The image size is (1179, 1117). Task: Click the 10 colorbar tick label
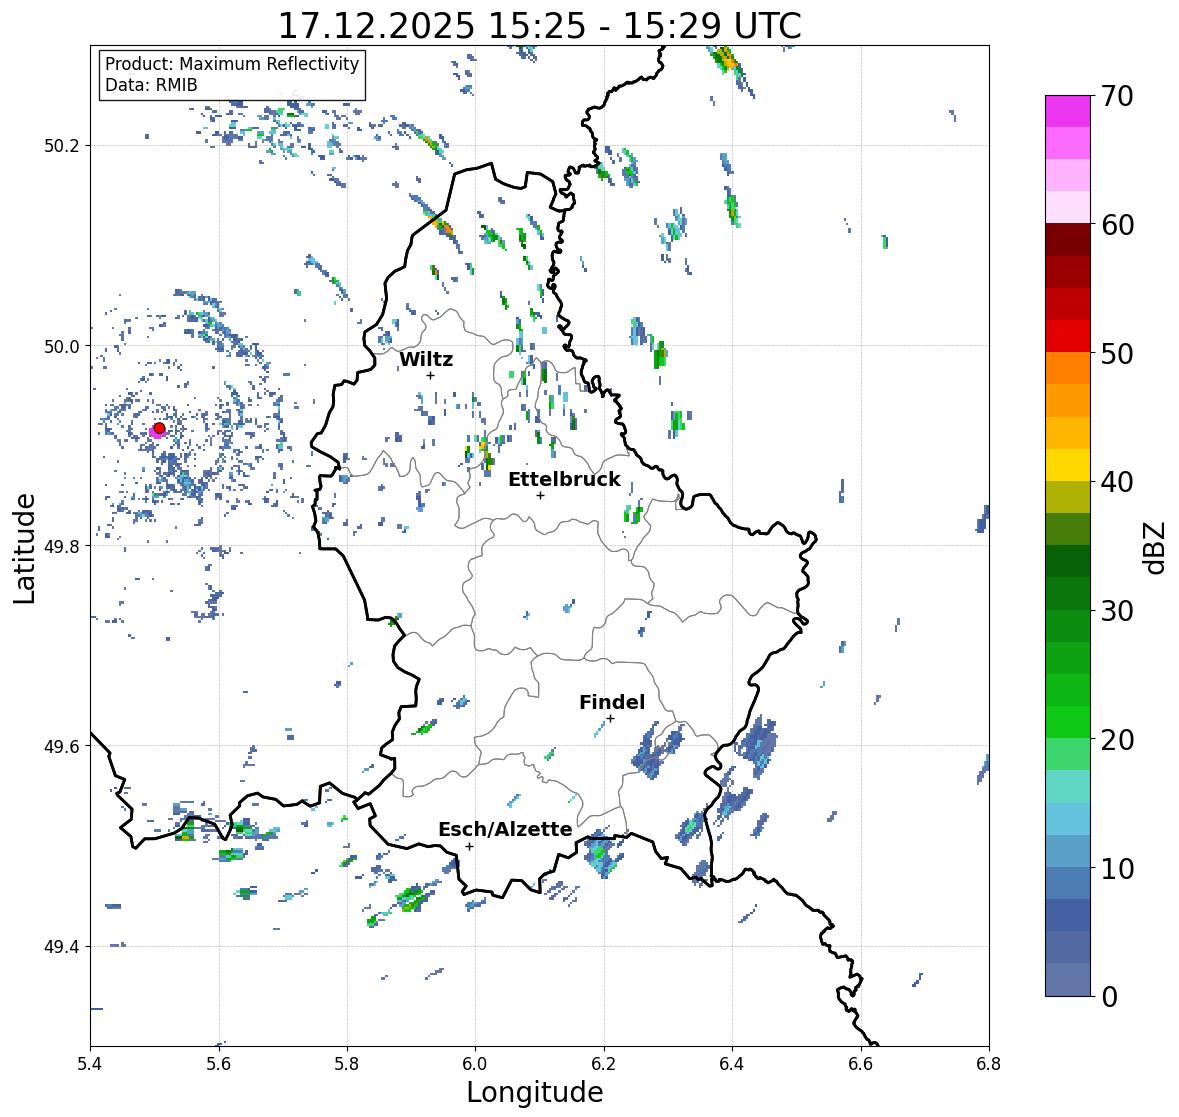point(1117,869)
